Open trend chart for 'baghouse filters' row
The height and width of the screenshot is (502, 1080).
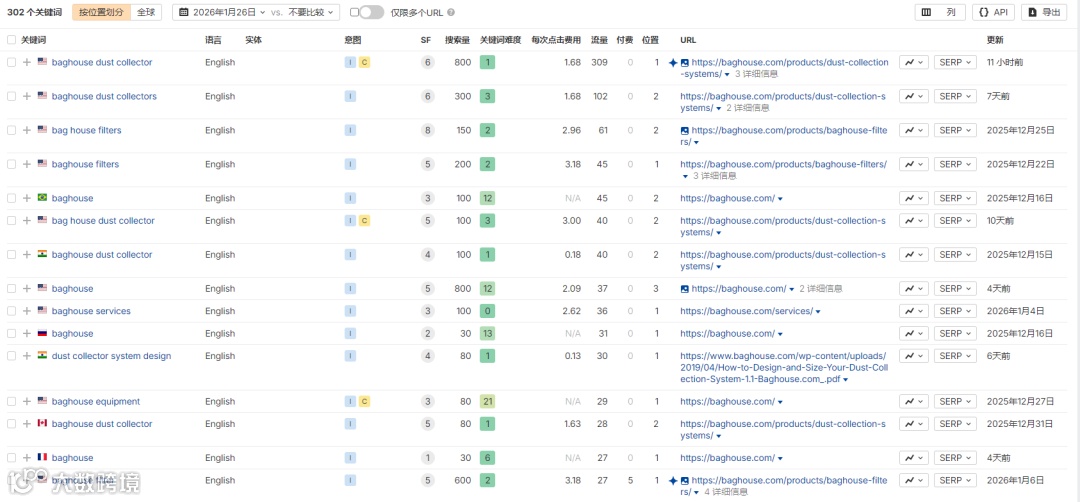(914, 164)
